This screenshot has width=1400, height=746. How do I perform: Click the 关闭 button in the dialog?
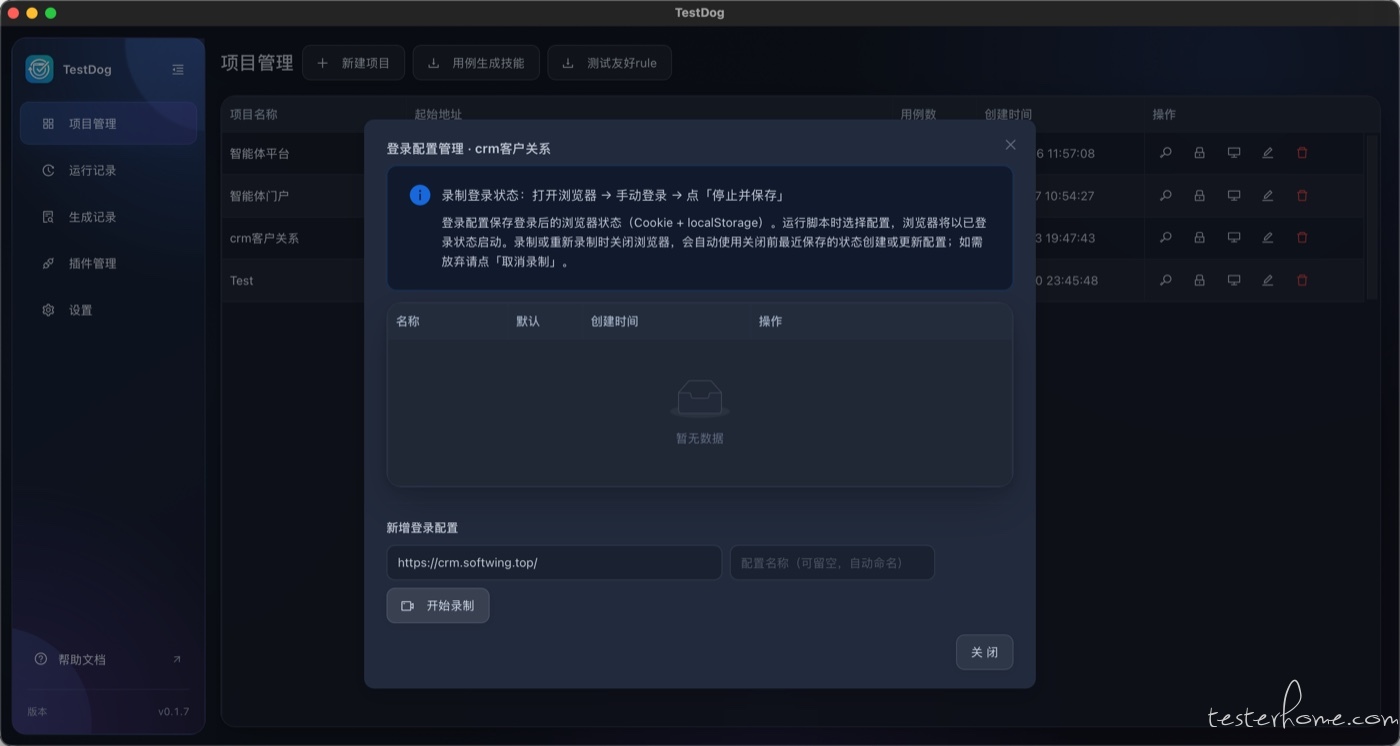[984, 652]
